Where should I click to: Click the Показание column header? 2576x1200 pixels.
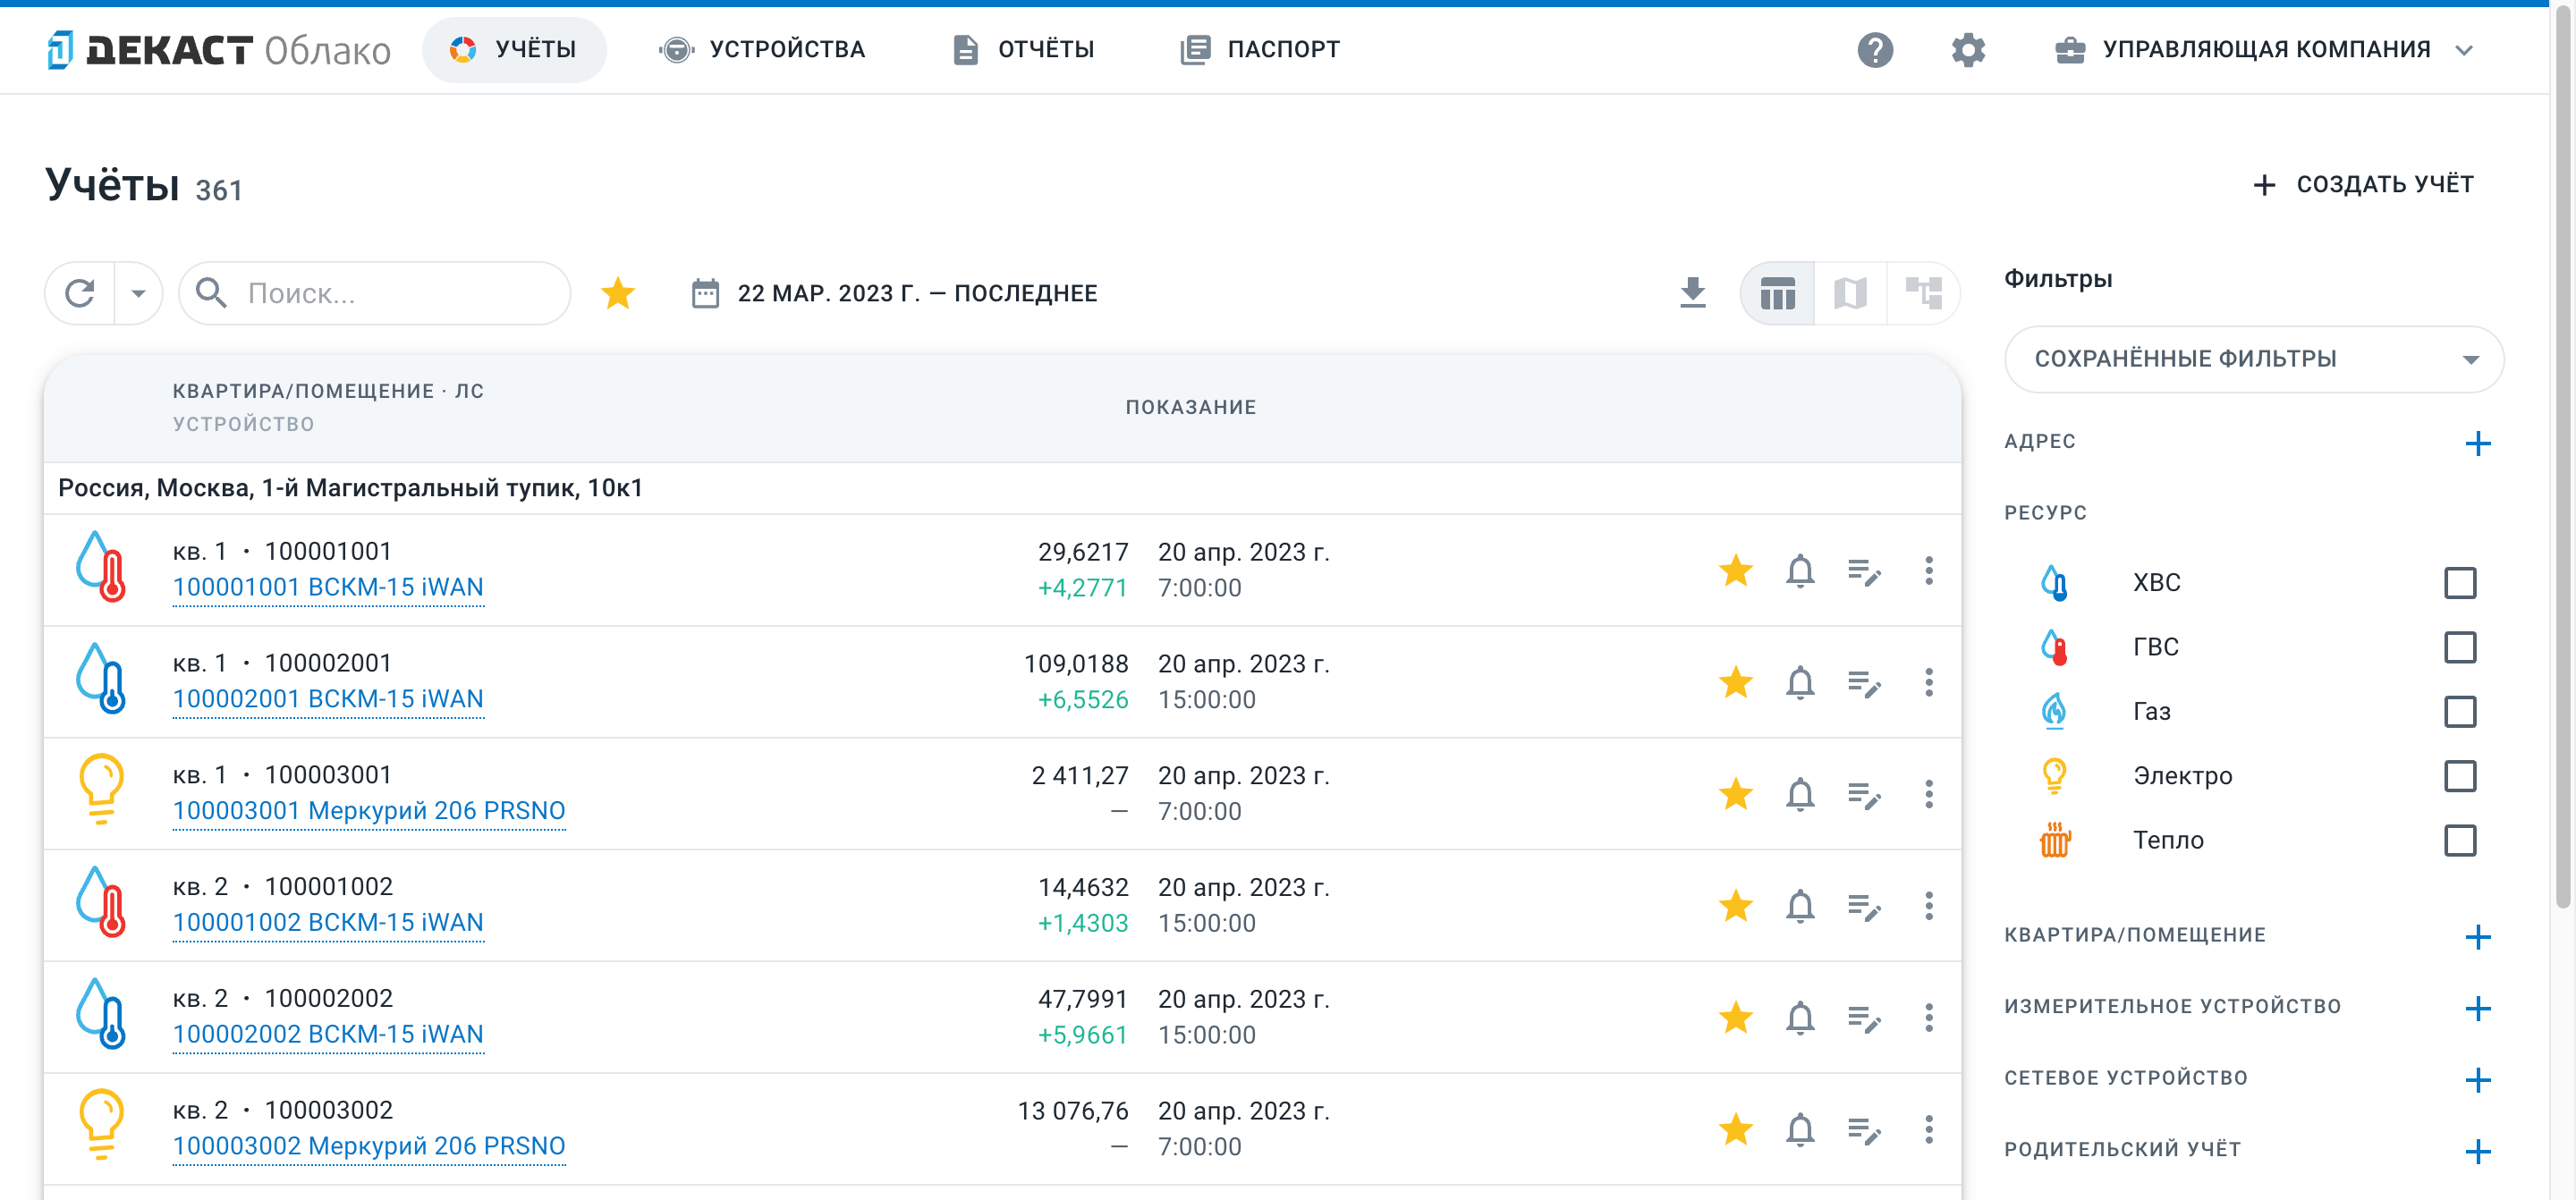click(x=1190, y=407)
